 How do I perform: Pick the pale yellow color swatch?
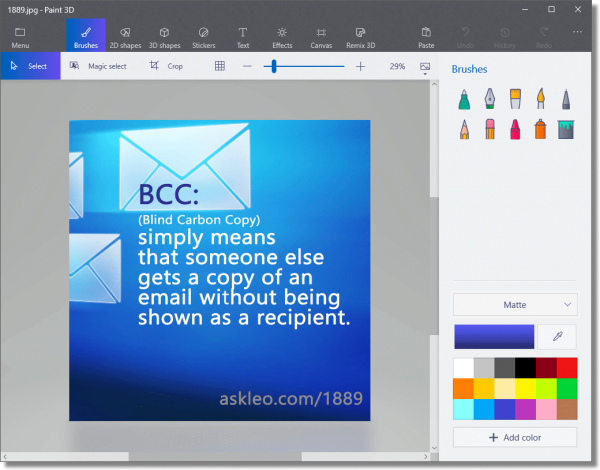(x=505, y=389)
